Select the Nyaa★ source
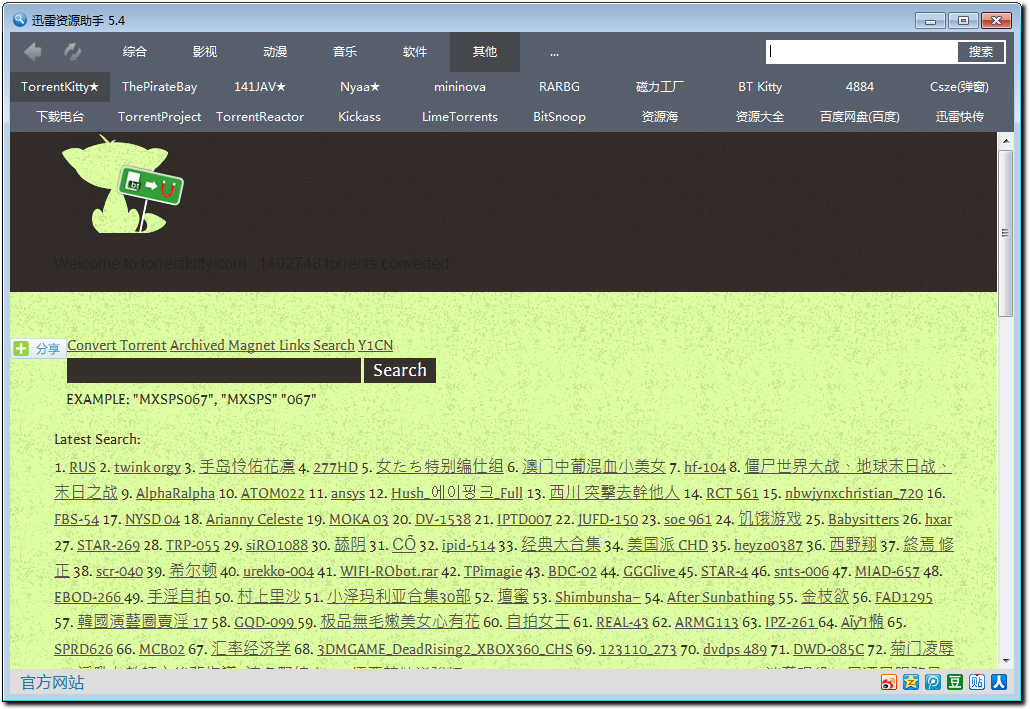The width and height of the screenshot is (1030, 709). [x=359, y=87]
